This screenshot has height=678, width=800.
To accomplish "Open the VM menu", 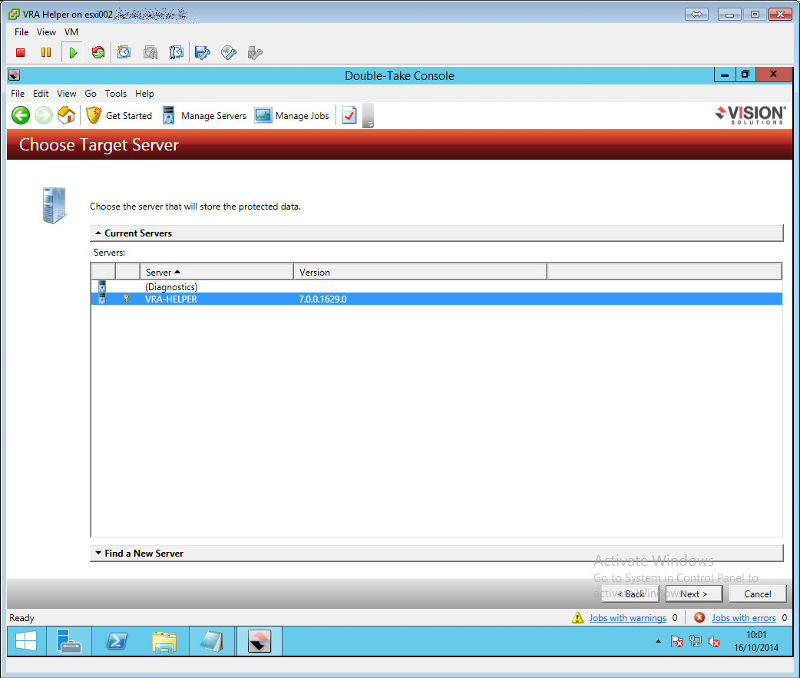I will (x=71, y=32).
